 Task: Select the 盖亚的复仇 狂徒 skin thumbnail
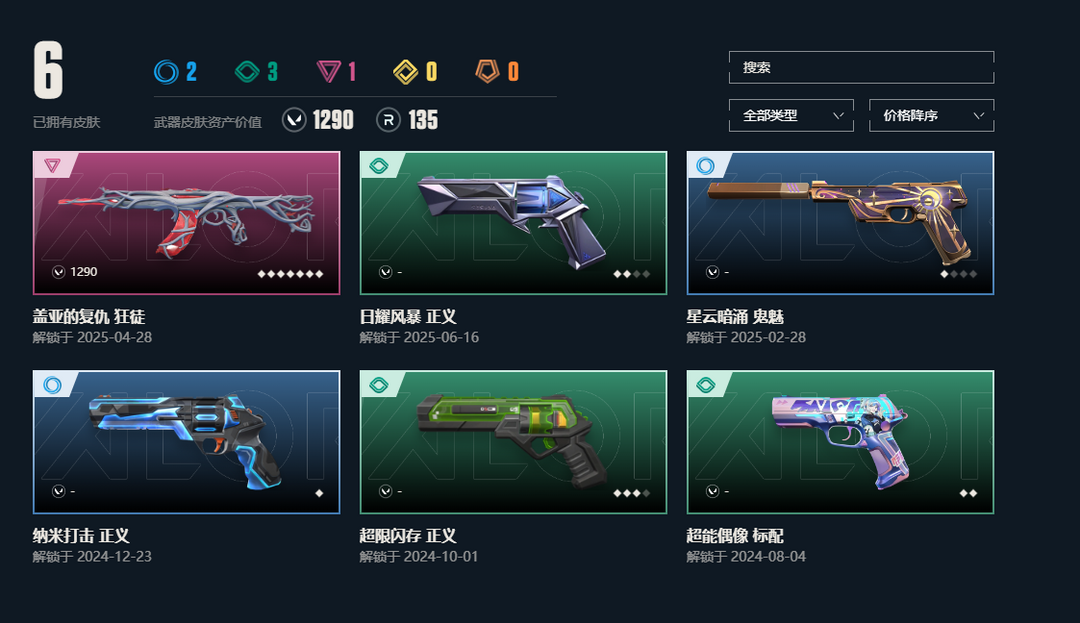tap(186, 223)
